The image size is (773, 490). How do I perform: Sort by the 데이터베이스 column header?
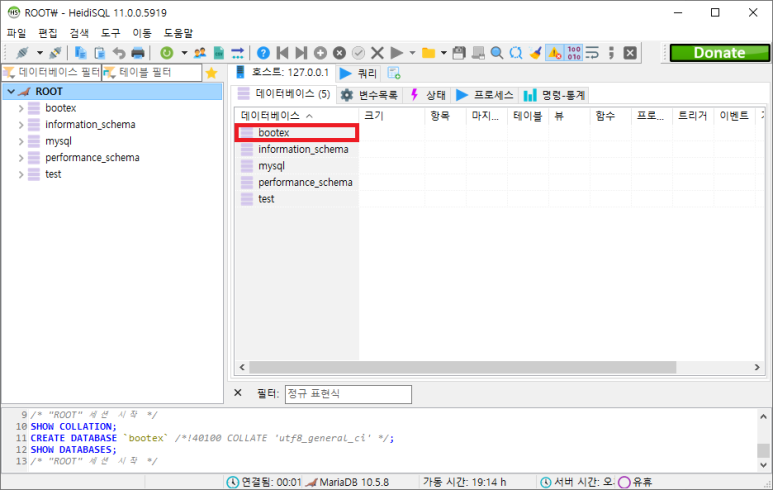click(x=296, y=116)
